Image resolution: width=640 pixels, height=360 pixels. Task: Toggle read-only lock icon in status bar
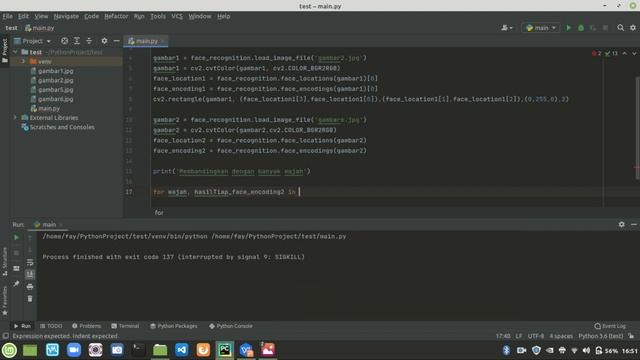[x=631, y=336]
